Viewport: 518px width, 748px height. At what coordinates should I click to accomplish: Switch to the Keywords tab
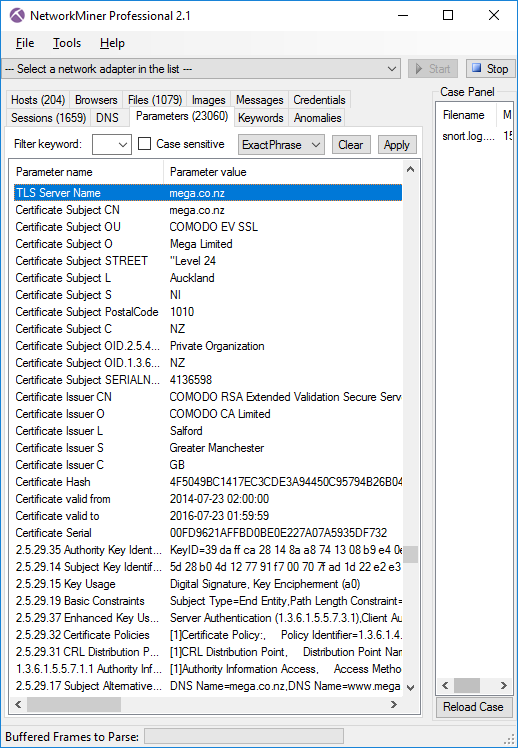pos(261,118)
